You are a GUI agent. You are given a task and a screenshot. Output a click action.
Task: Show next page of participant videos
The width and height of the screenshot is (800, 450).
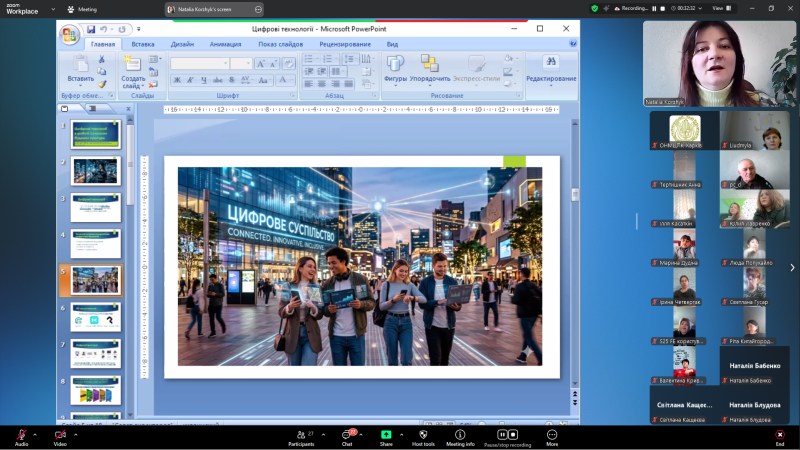[x=792, y=267]
